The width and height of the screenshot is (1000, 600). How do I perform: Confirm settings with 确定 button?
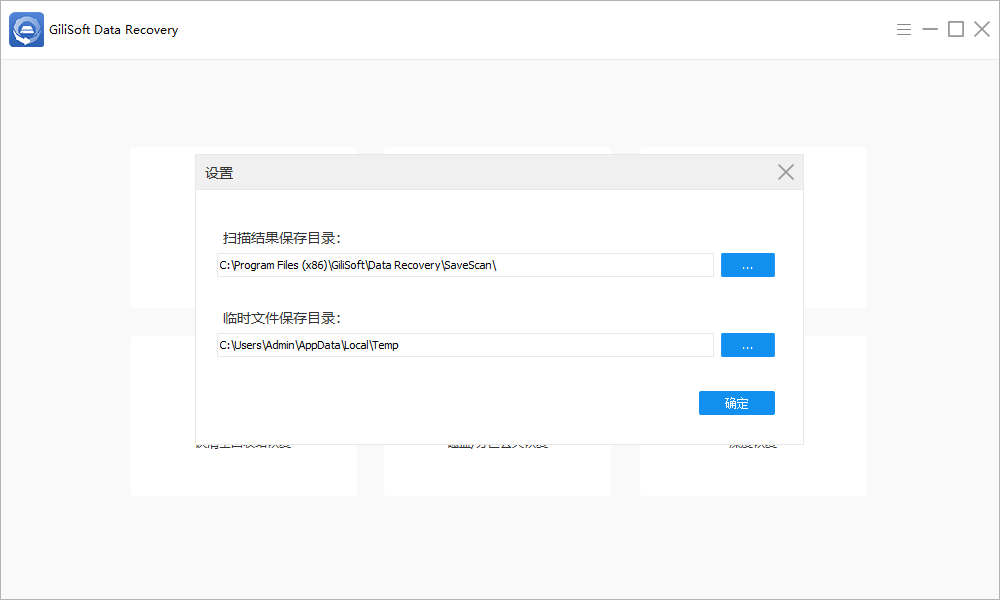(737, 403)
